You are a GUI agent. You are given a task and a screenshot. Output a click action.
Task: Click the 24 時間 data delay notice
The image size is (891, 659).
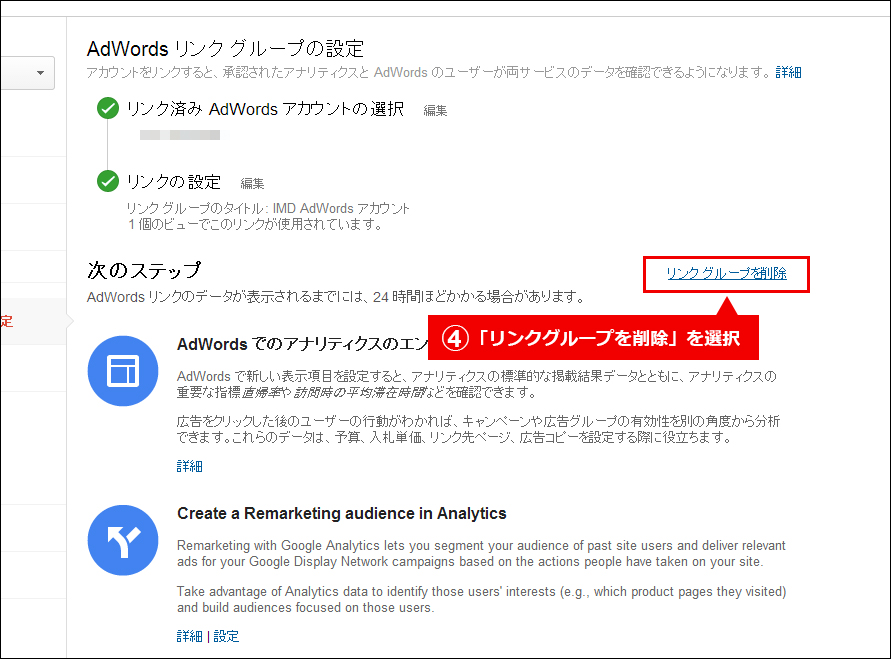click(x=336, y=297)
